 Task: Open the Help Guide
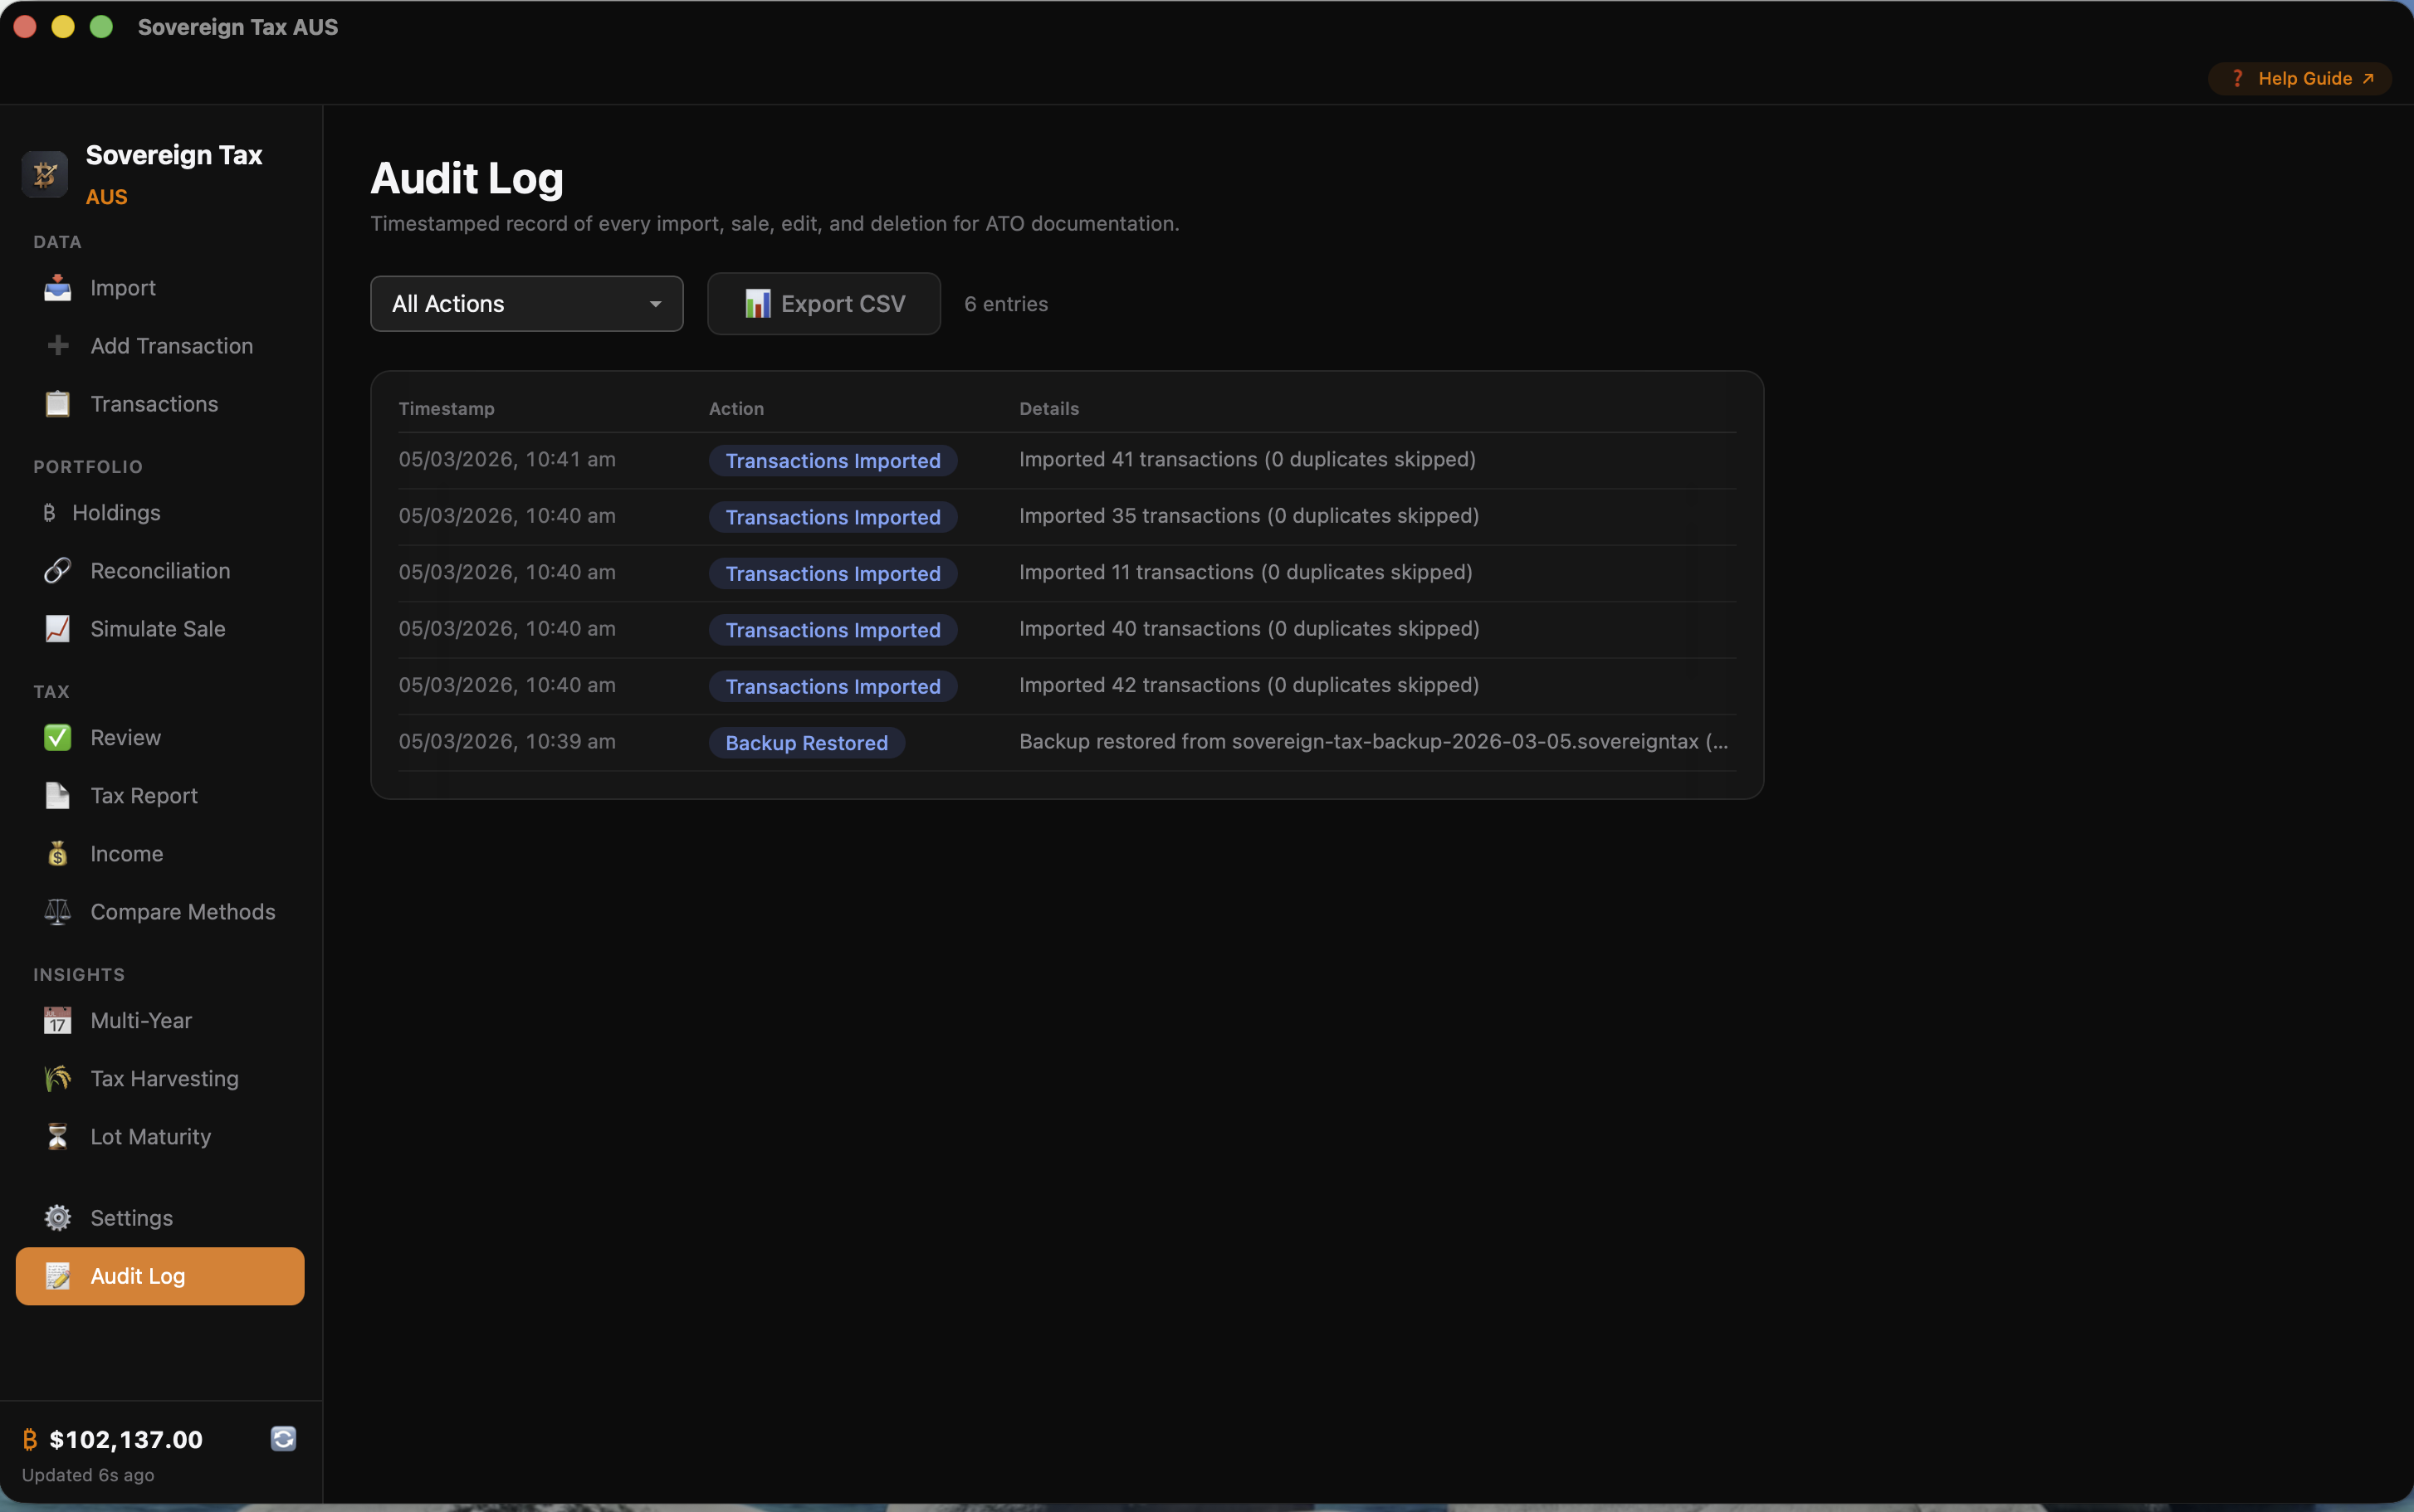pyautogui.click(x=2298, y=77)
